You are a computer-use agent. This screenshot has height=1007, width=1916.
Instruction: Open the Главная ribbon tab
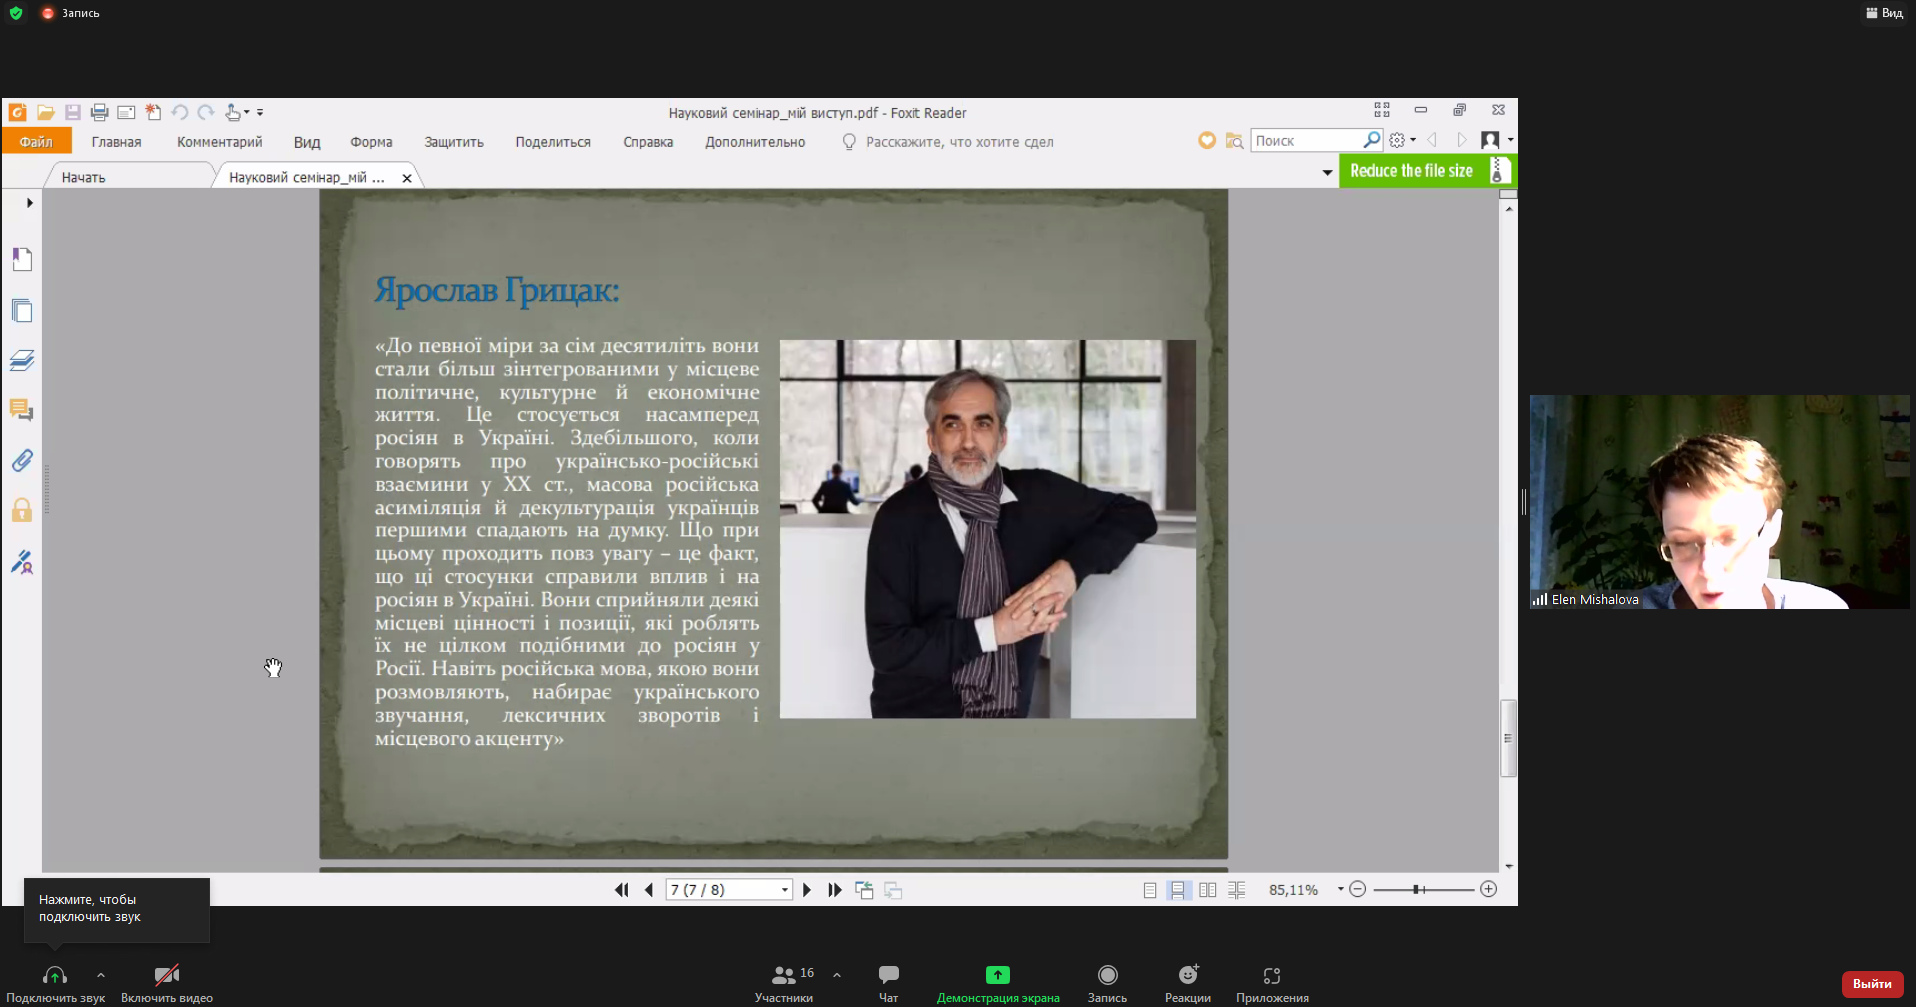[116, 142]
